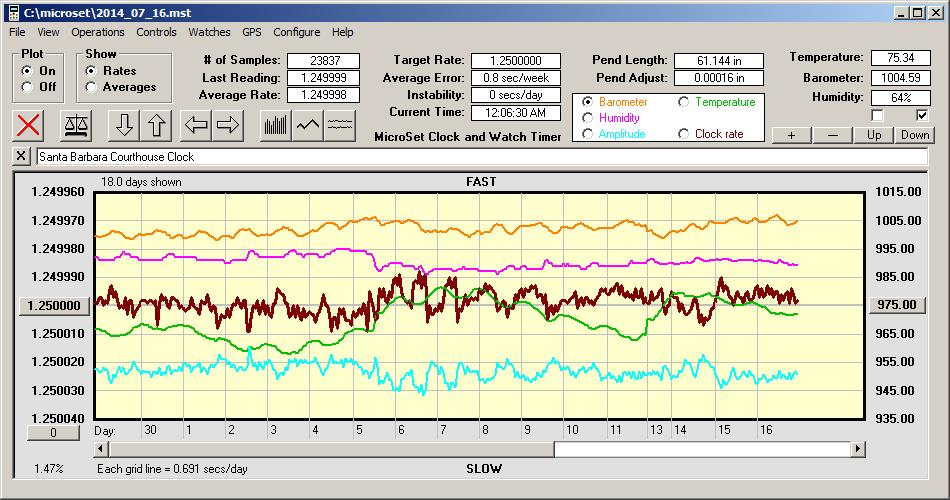Click the 975.00 right axis button

898,305
